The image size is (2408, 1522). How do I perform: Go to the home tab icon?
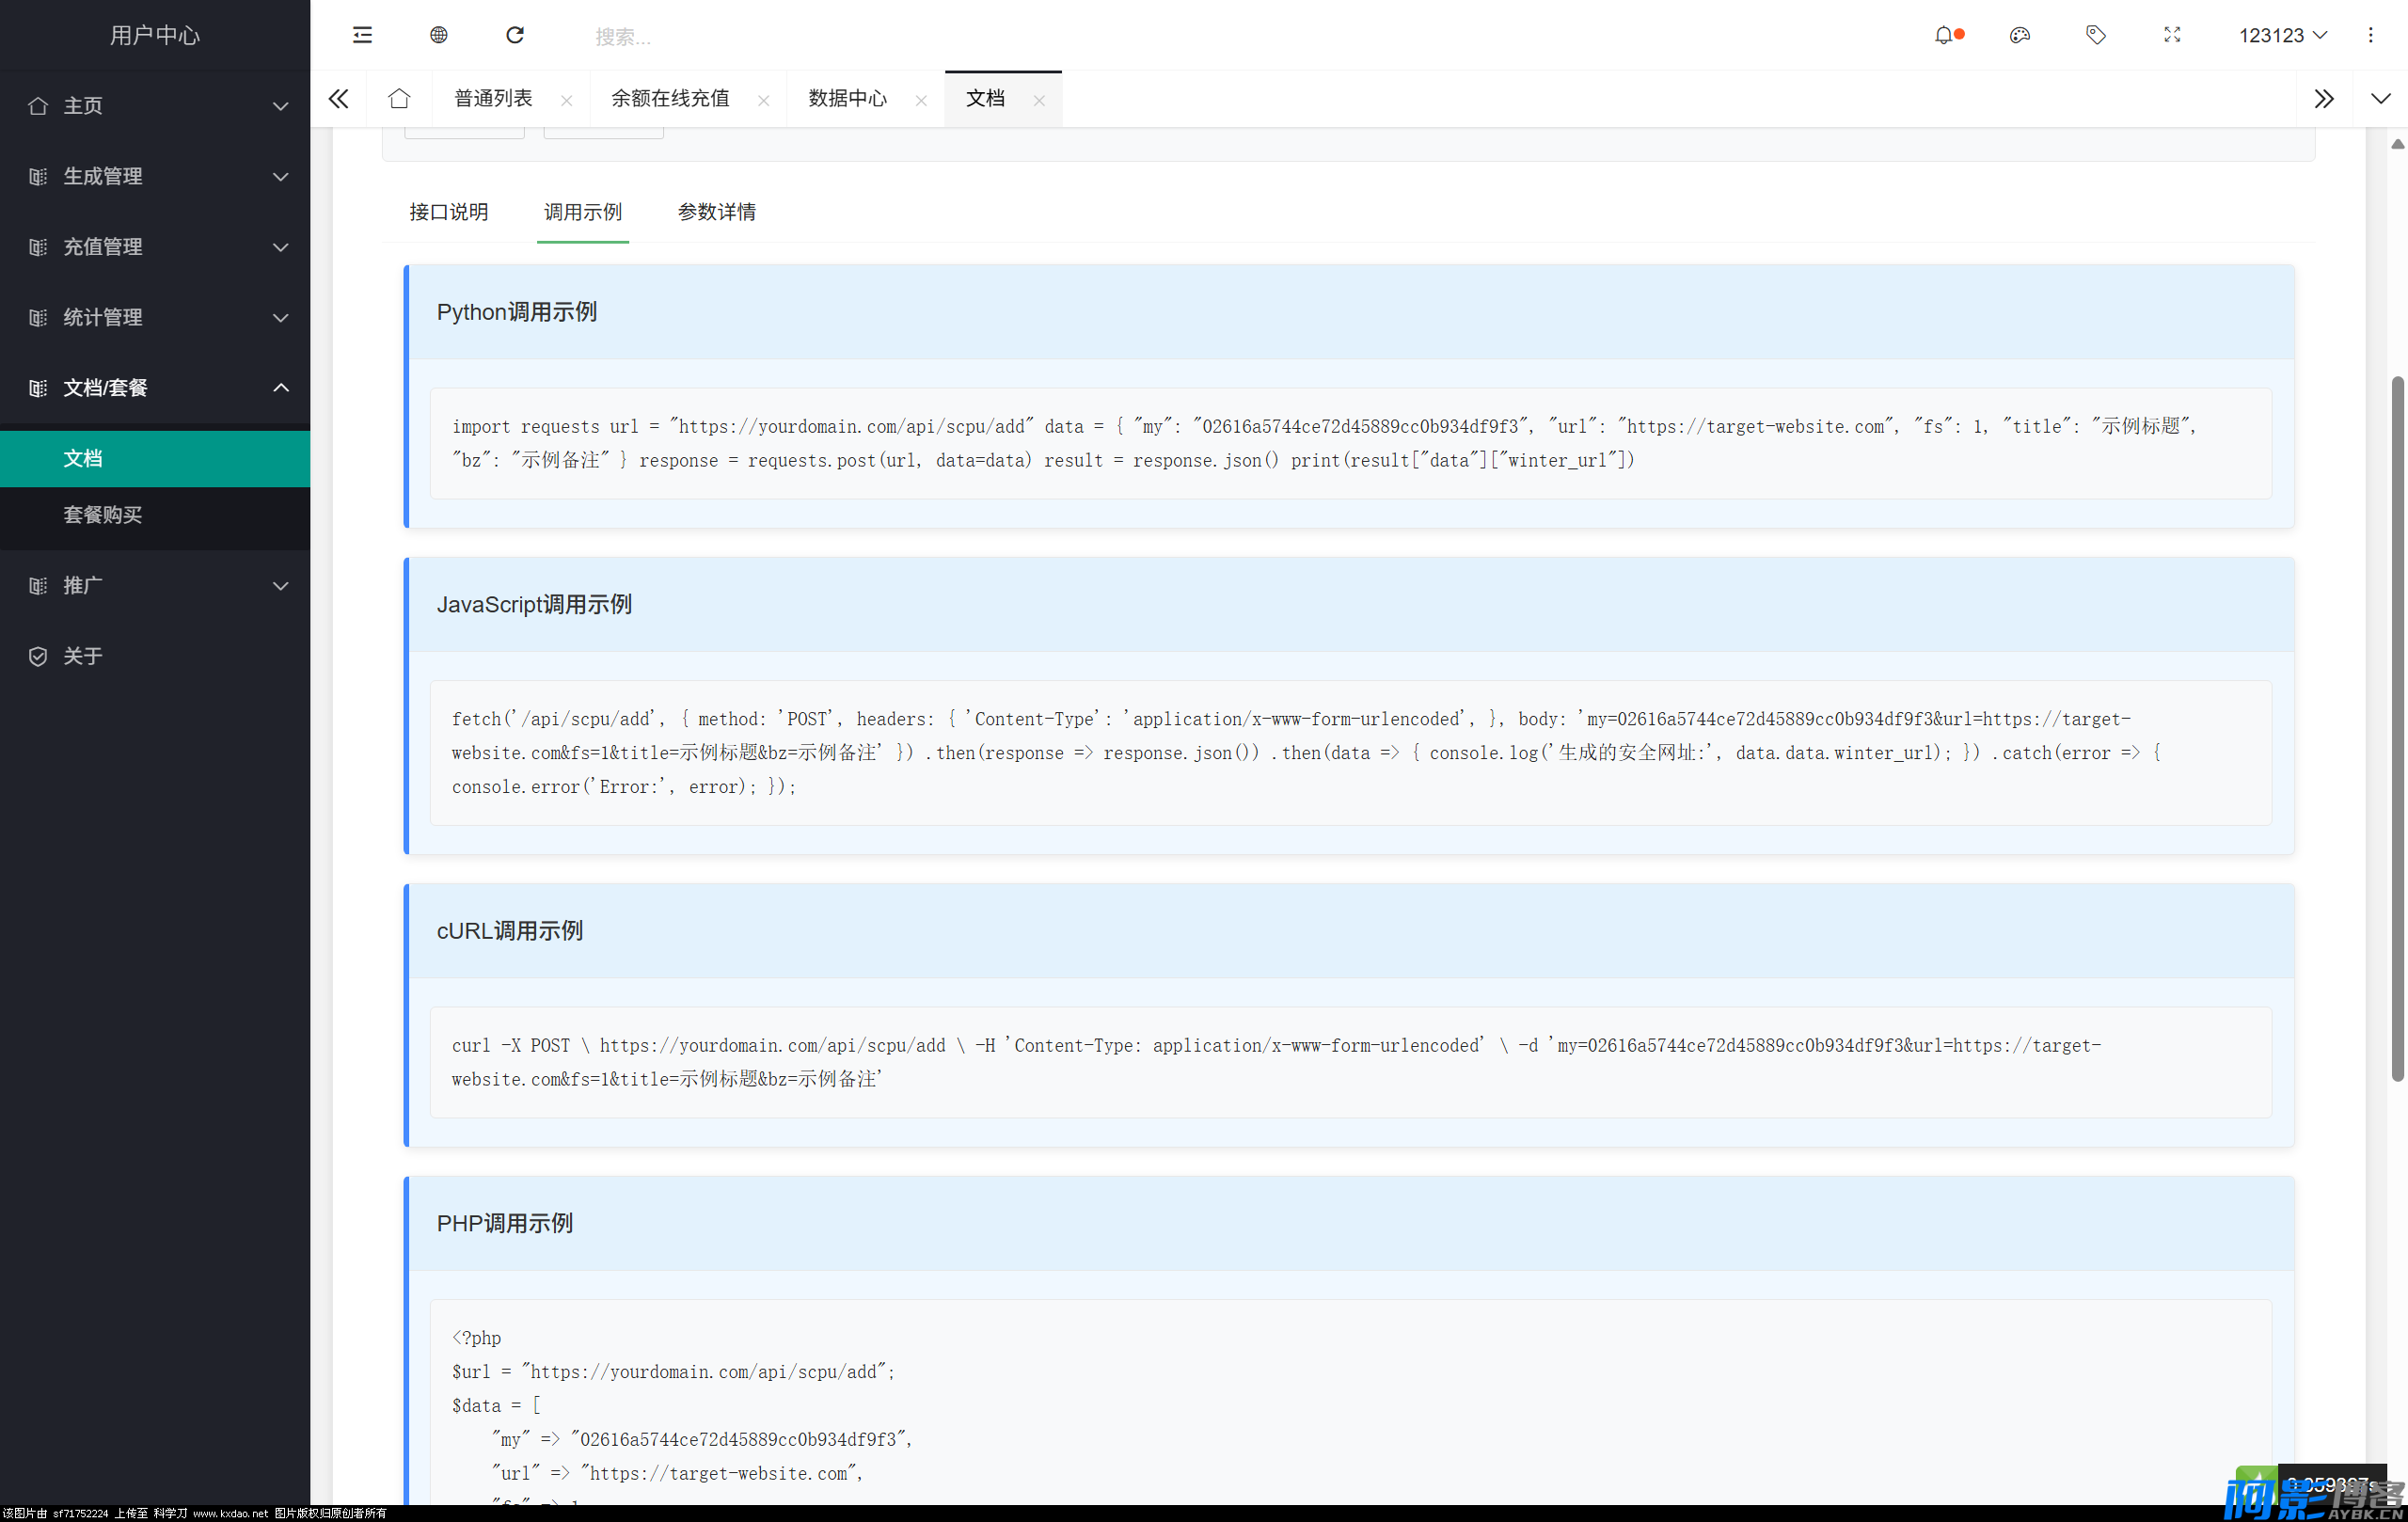coord(399,98)
